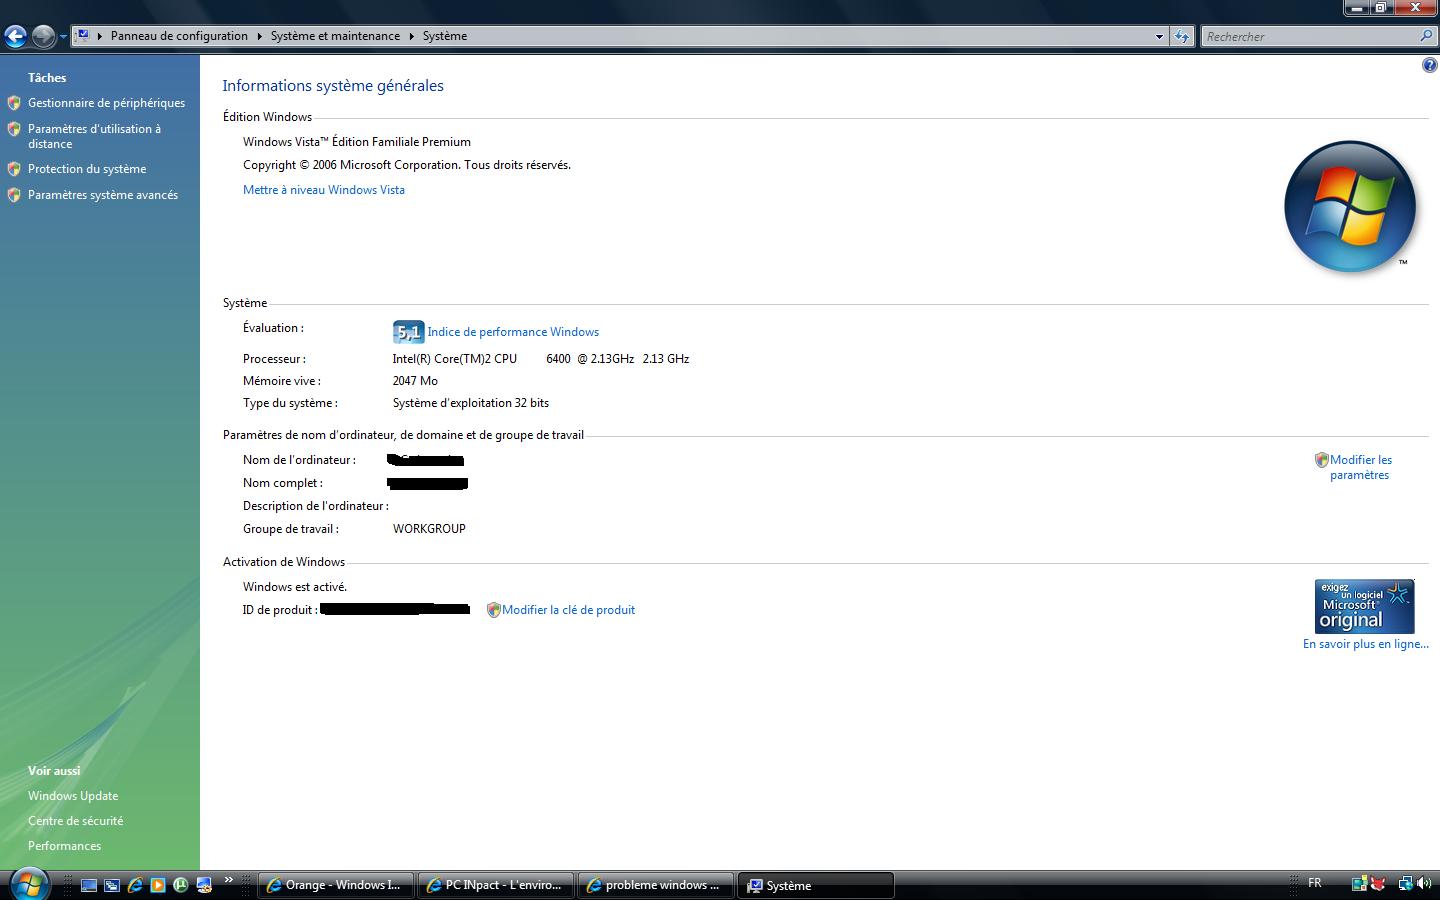Click the network connection tray icon
The width and height of the screenshot is (1440, 900).
coord(1405,884)
